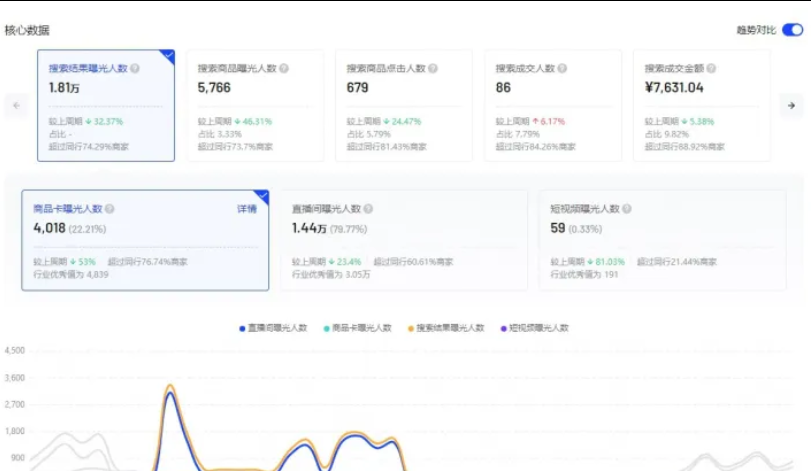Select the 短视频曝光人数 card
The height and width of the screenshot is (471, 811).
point(663,240)
